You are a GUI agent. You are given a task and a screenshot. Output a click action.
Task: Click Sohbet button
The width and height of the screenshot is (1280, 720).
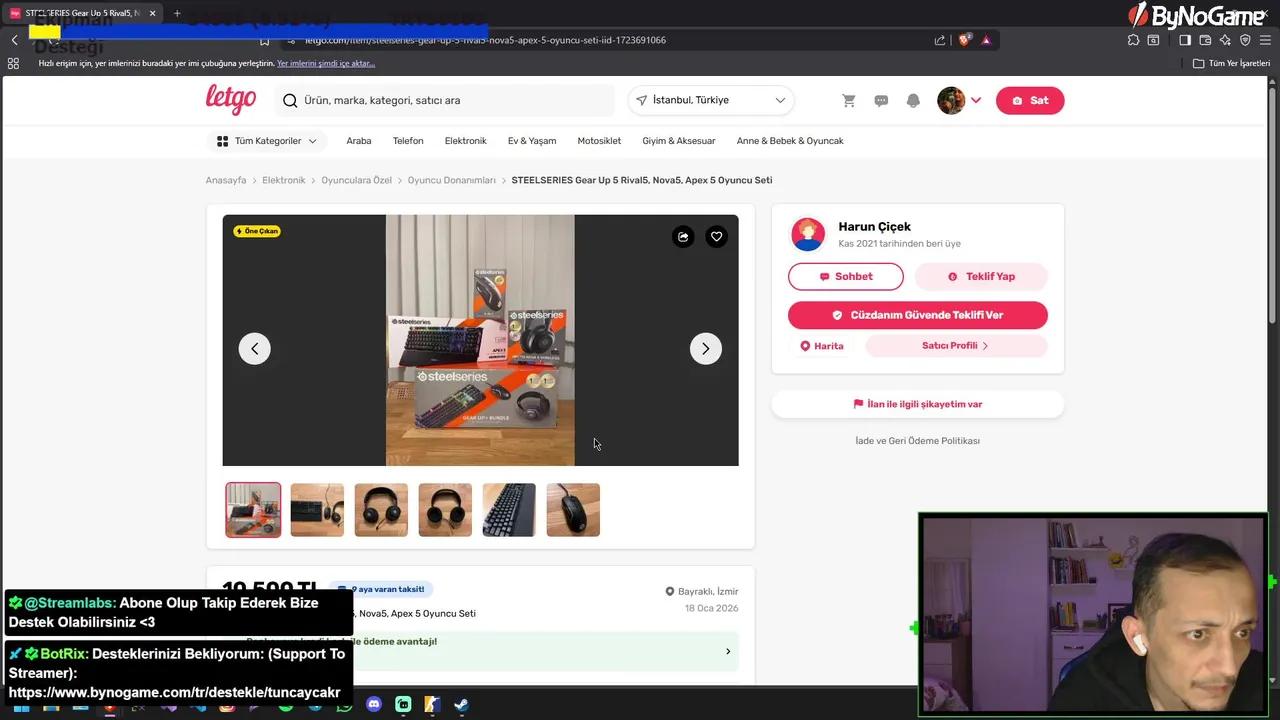(846, 276)
